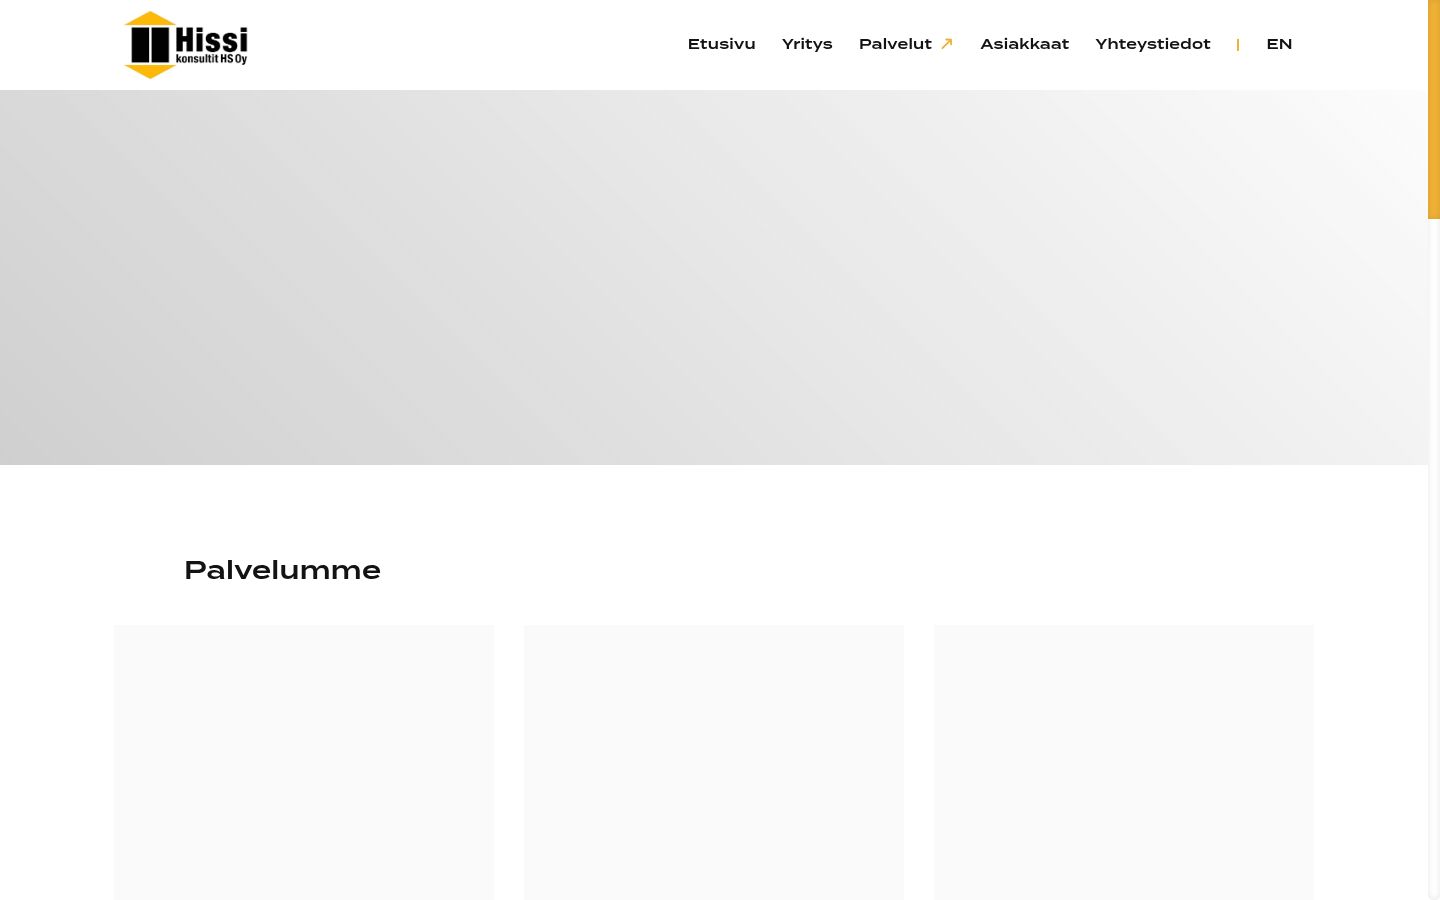The width and height of the screenshot is (1440, 900).
Task: Switch language to EN
Action: click(x=1279, y=44)
